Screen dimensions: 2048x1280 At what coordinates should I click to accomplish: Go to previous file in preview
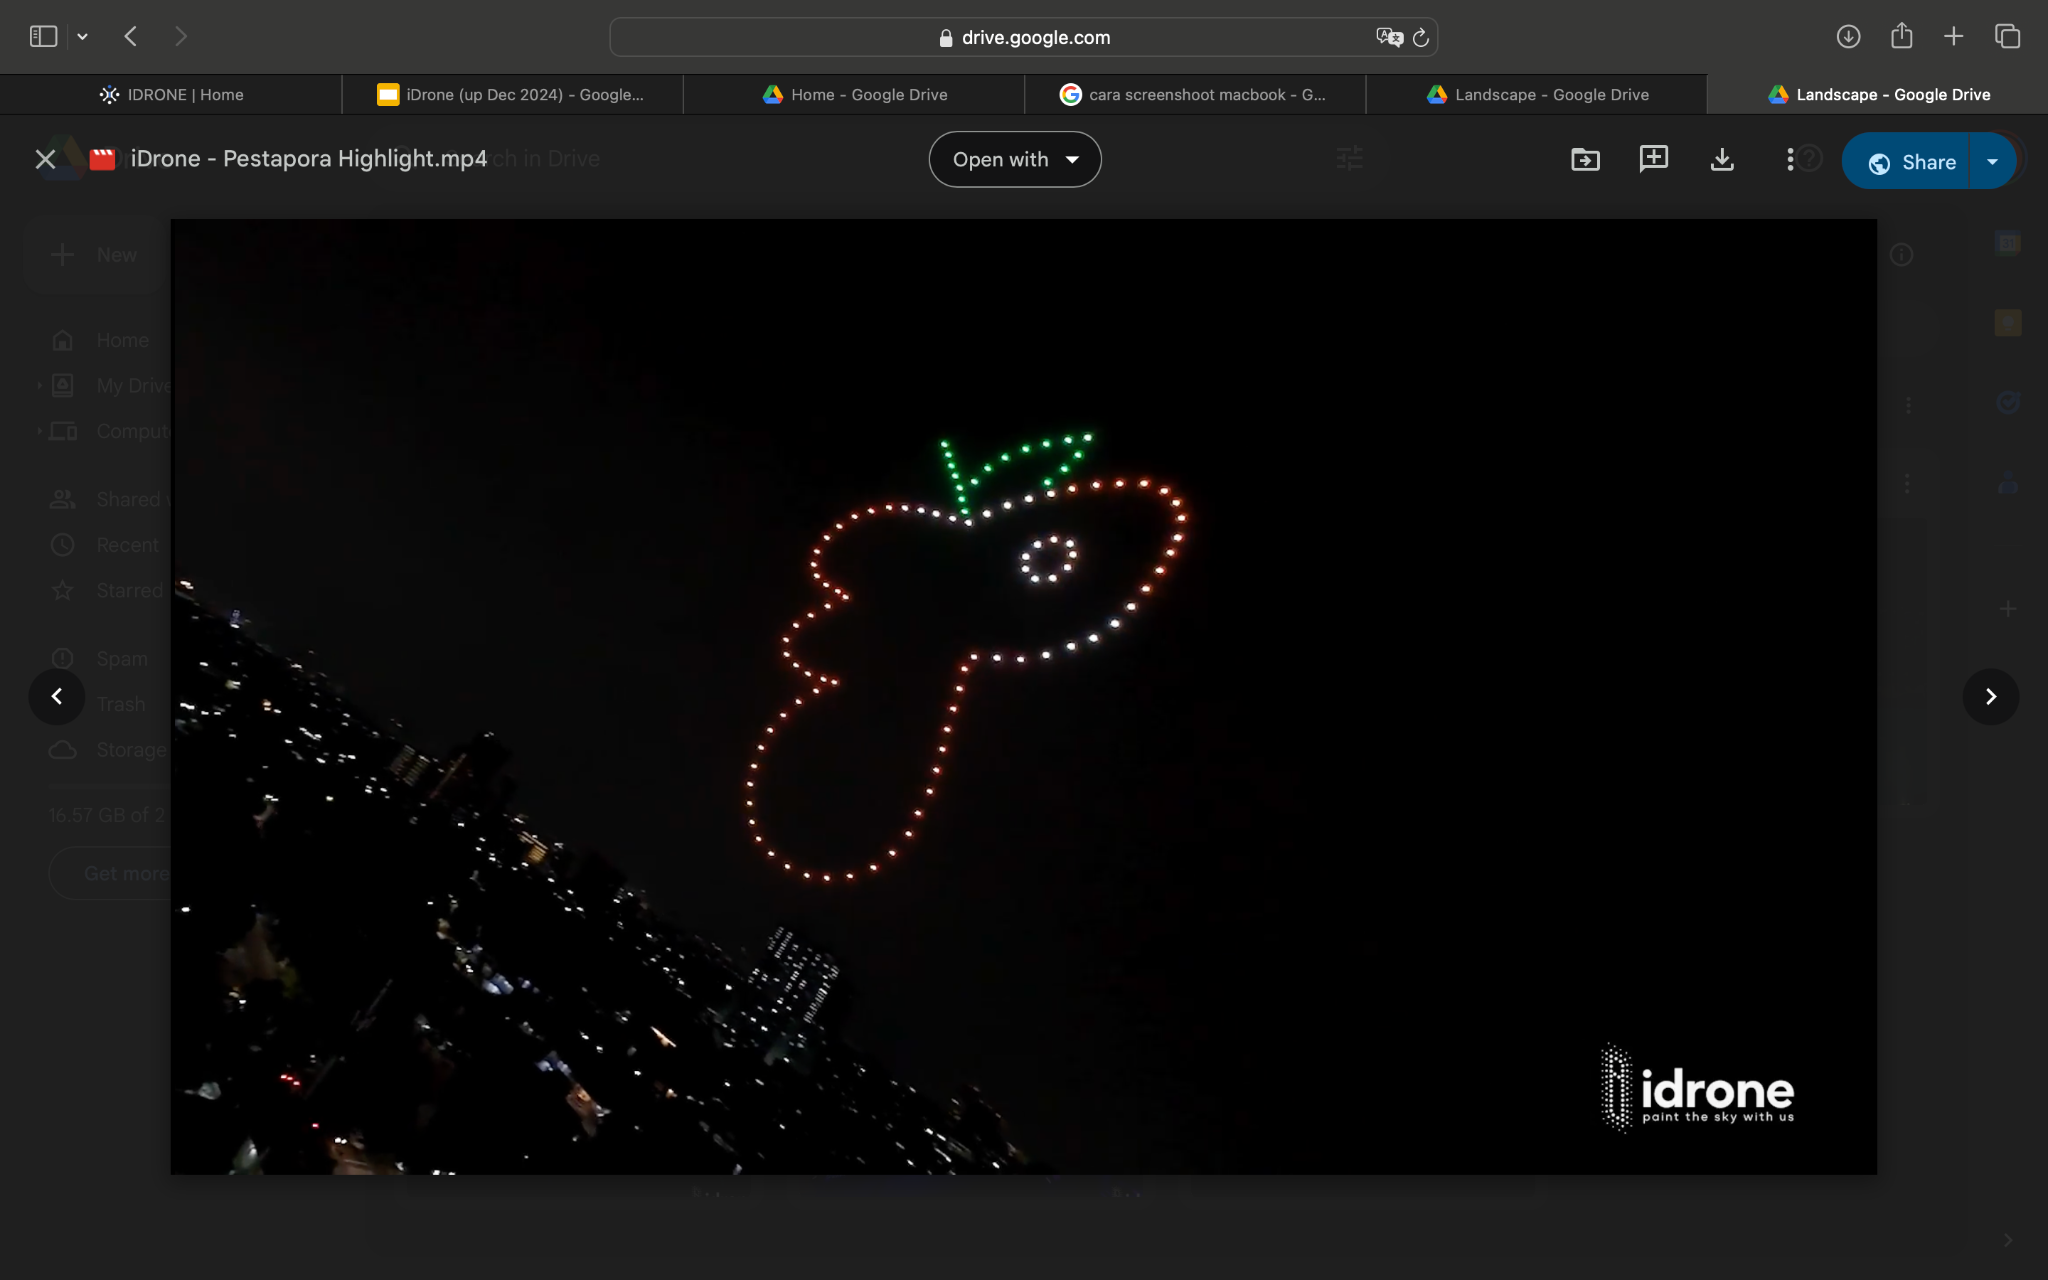(57, 696)
